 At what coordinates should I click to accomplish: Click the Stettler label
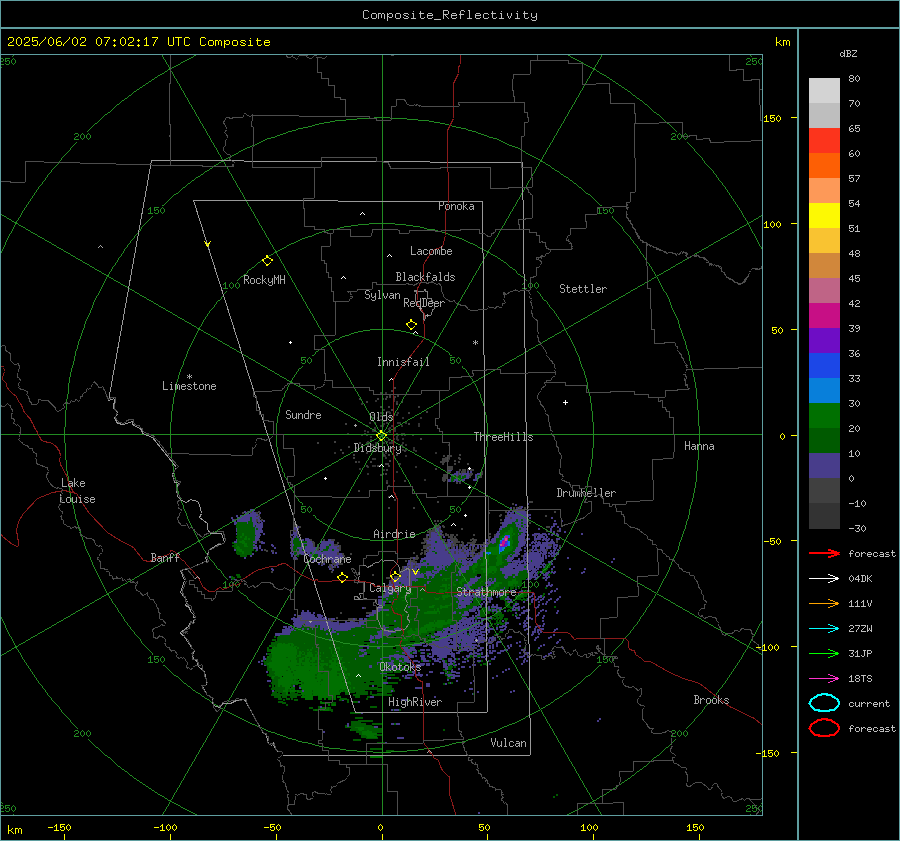point(583,289)
